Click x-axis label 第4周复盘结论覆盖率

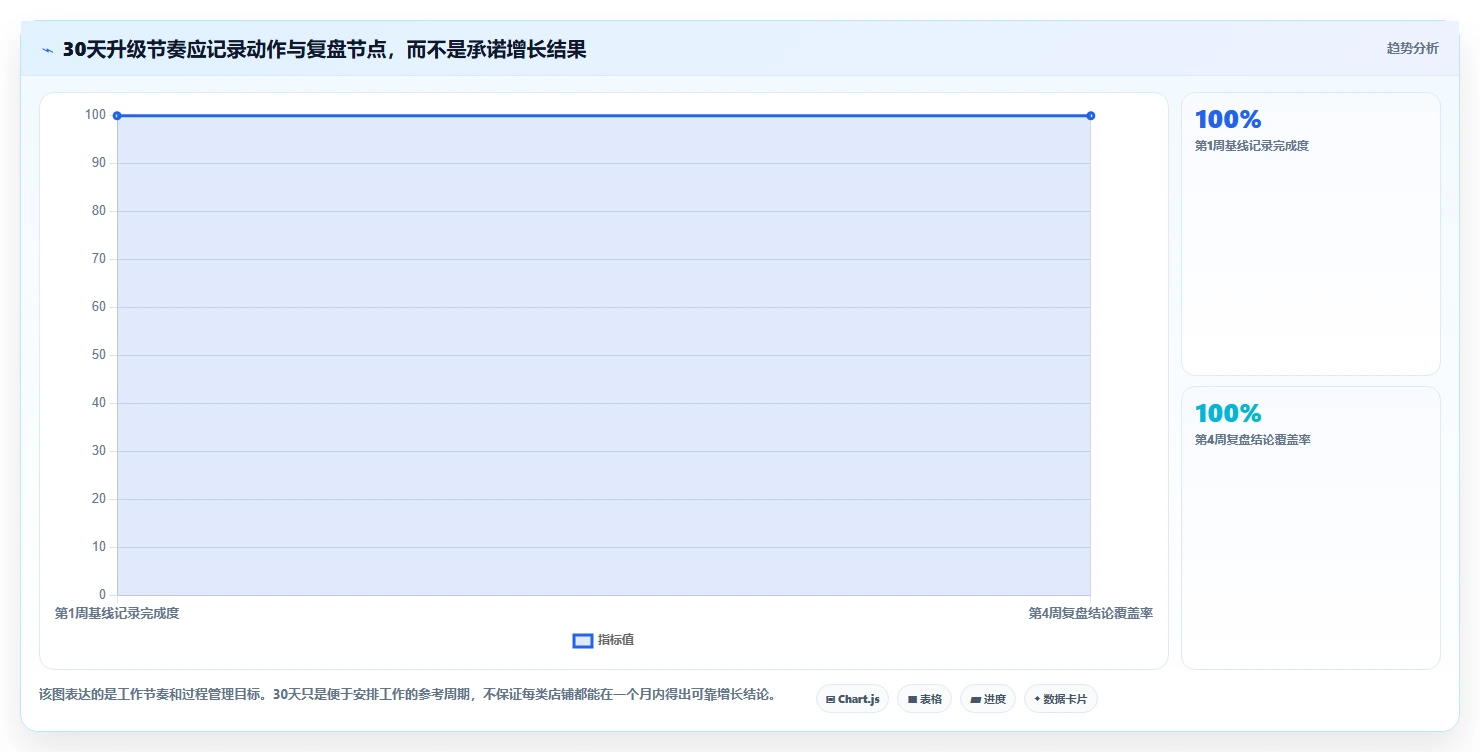click(x=1090, y=613)
